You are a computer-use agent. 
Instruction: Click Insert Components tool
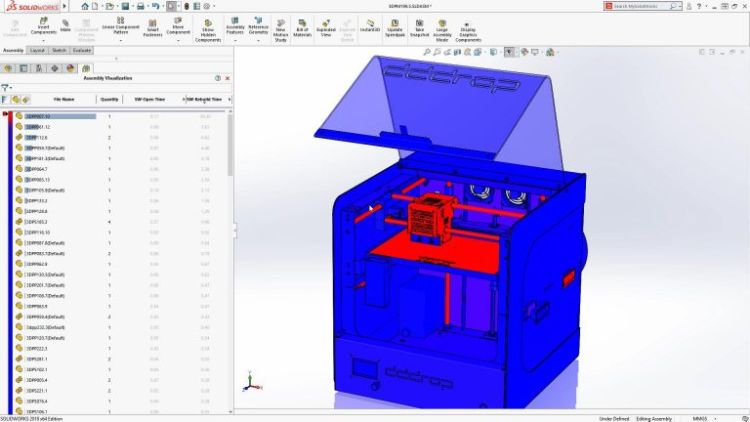click(x=44, y=26)
